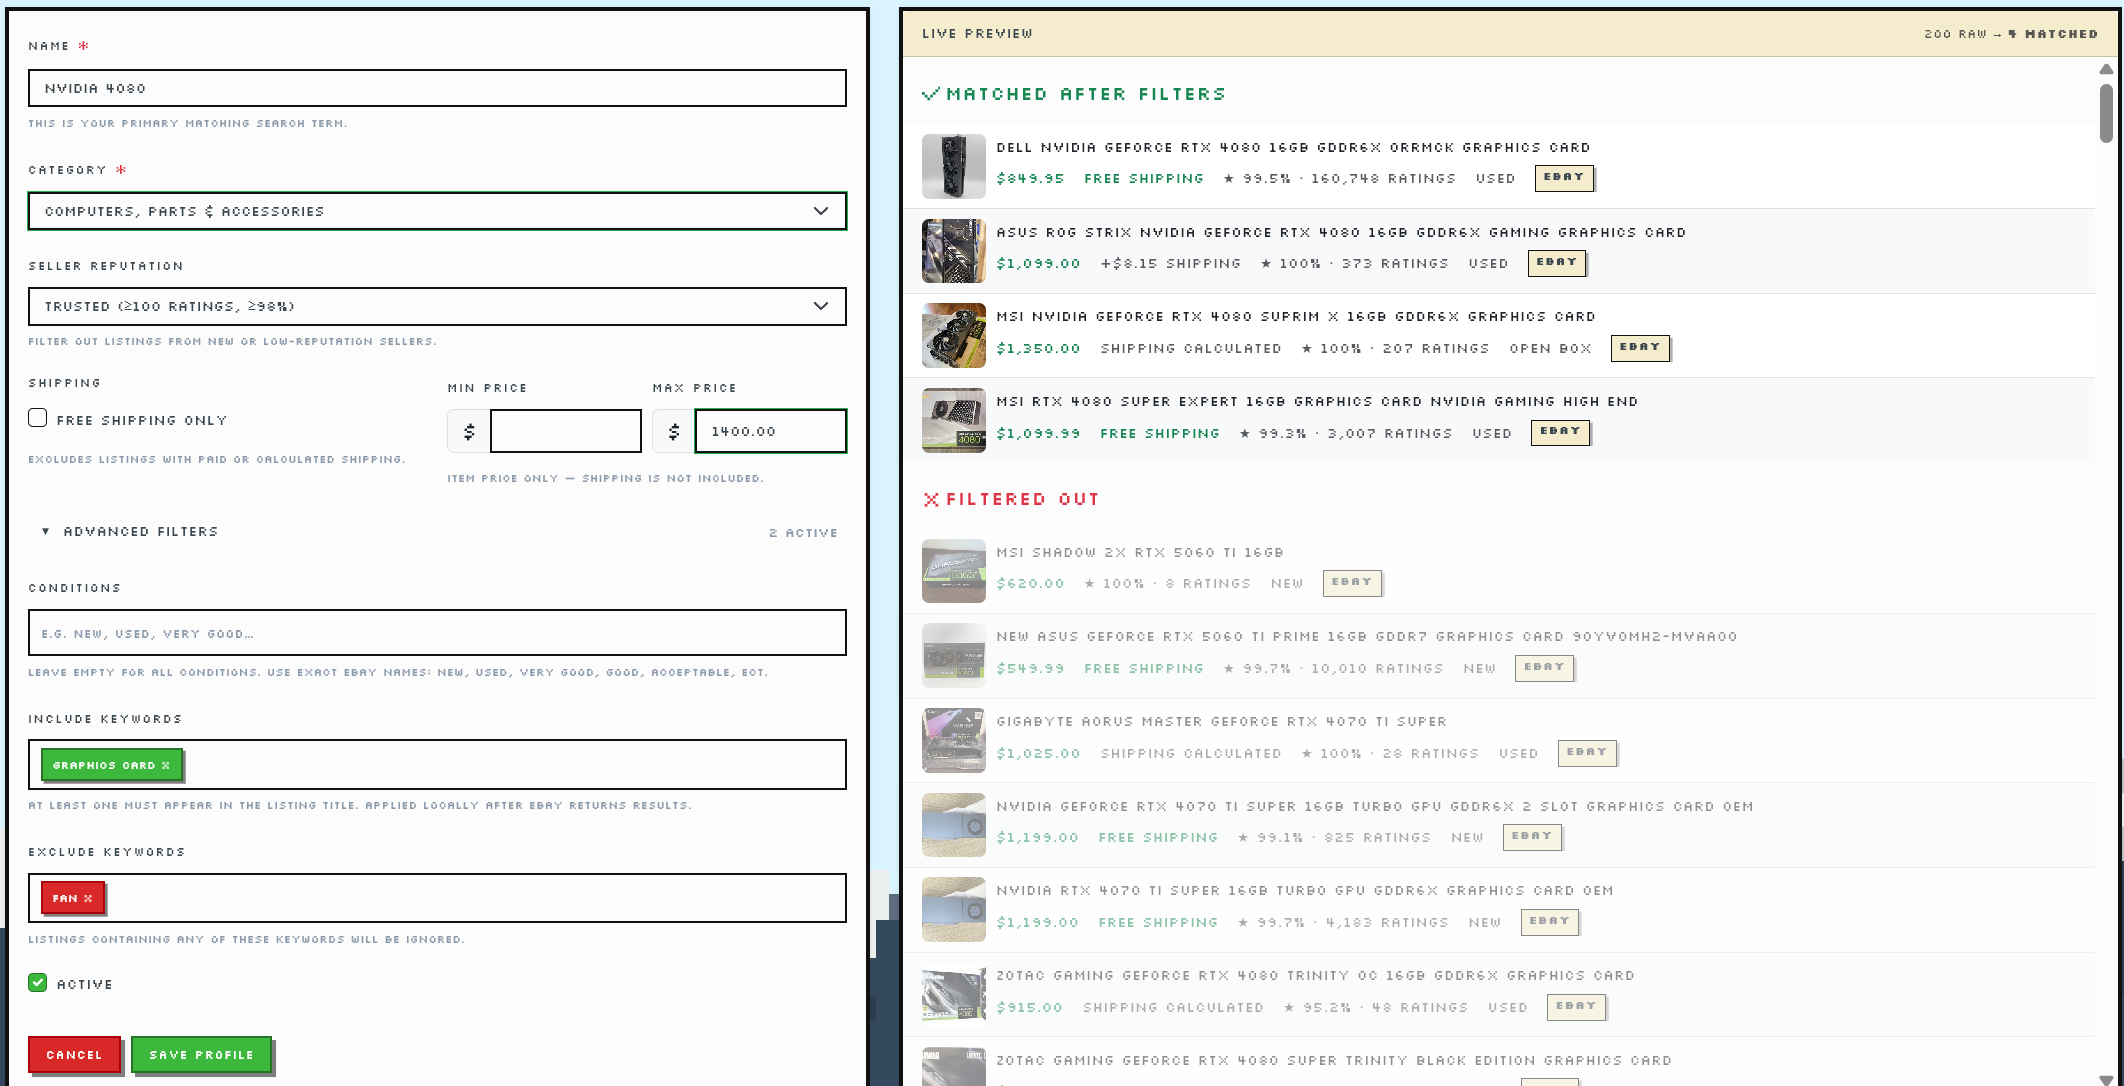The image size is (2124, 1086).
Task: Click eBay badge on Gigabyte Aorus Master listing
Action: pyautogui.click(x=1587, y=752)
